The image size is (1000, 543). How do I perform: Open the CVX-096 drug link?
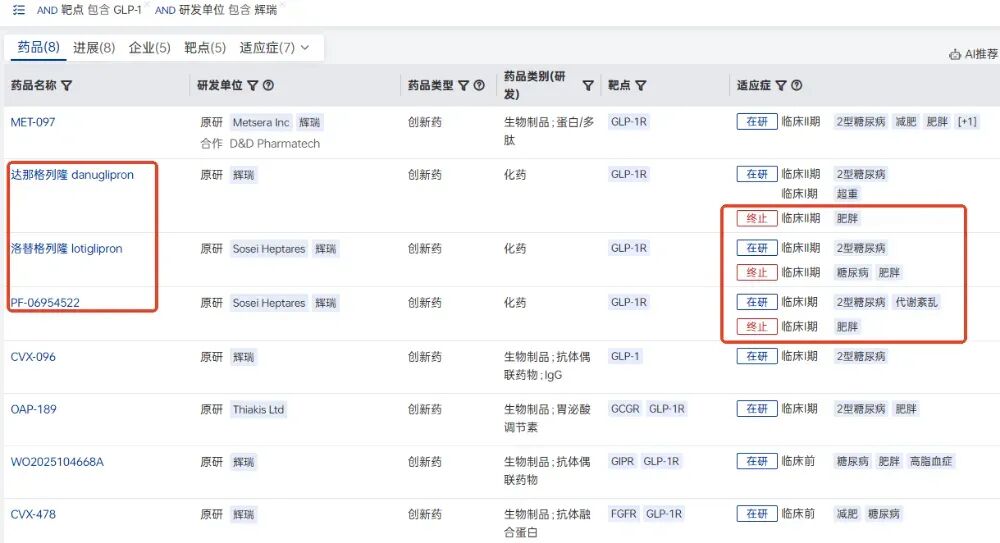tap(33, 356)
